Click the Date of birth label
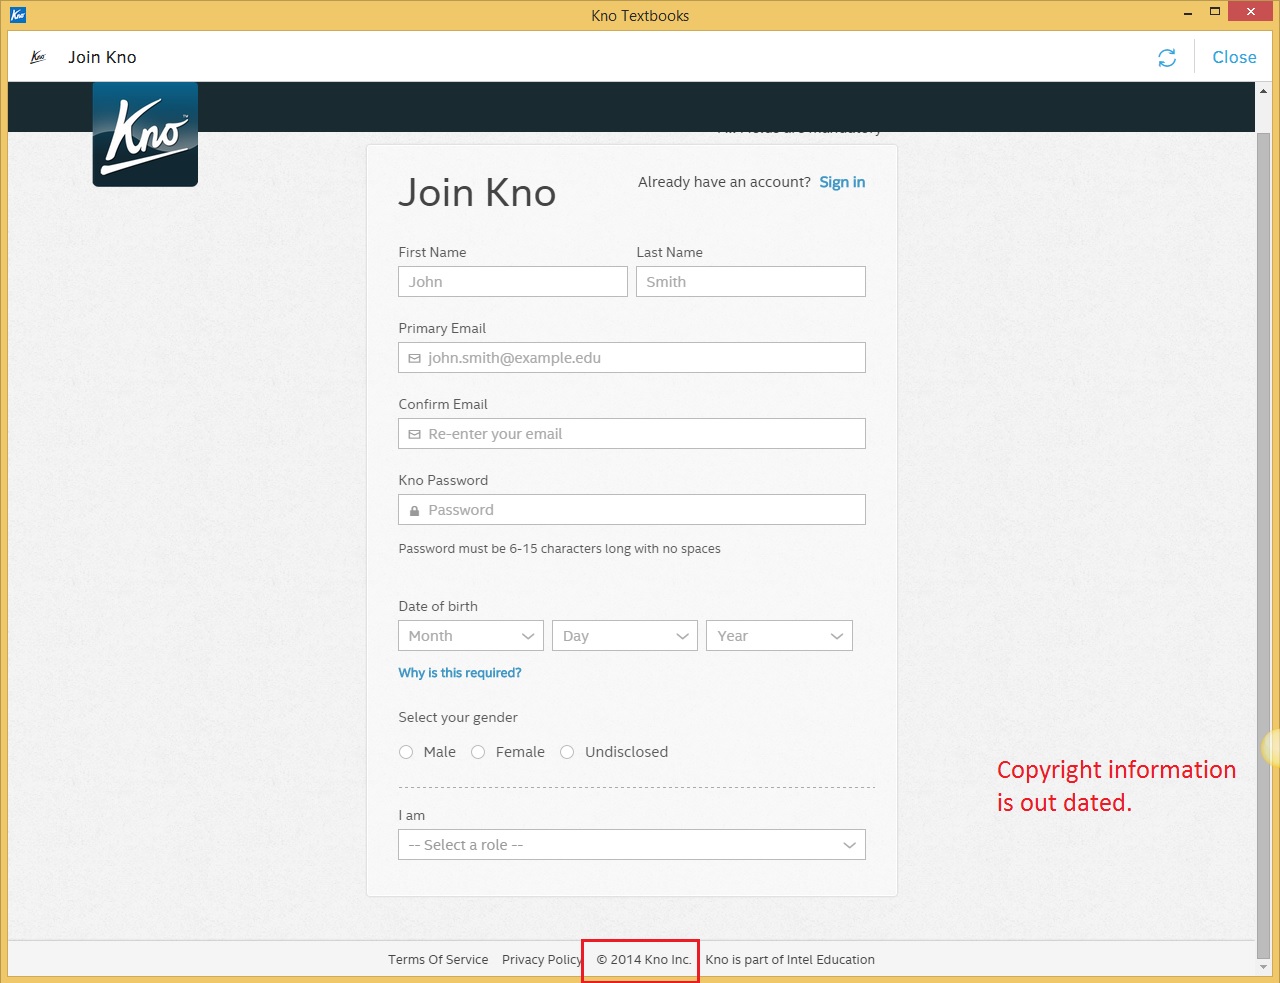The height and width of the screenshot is (983, 1280). coord(438,606)
